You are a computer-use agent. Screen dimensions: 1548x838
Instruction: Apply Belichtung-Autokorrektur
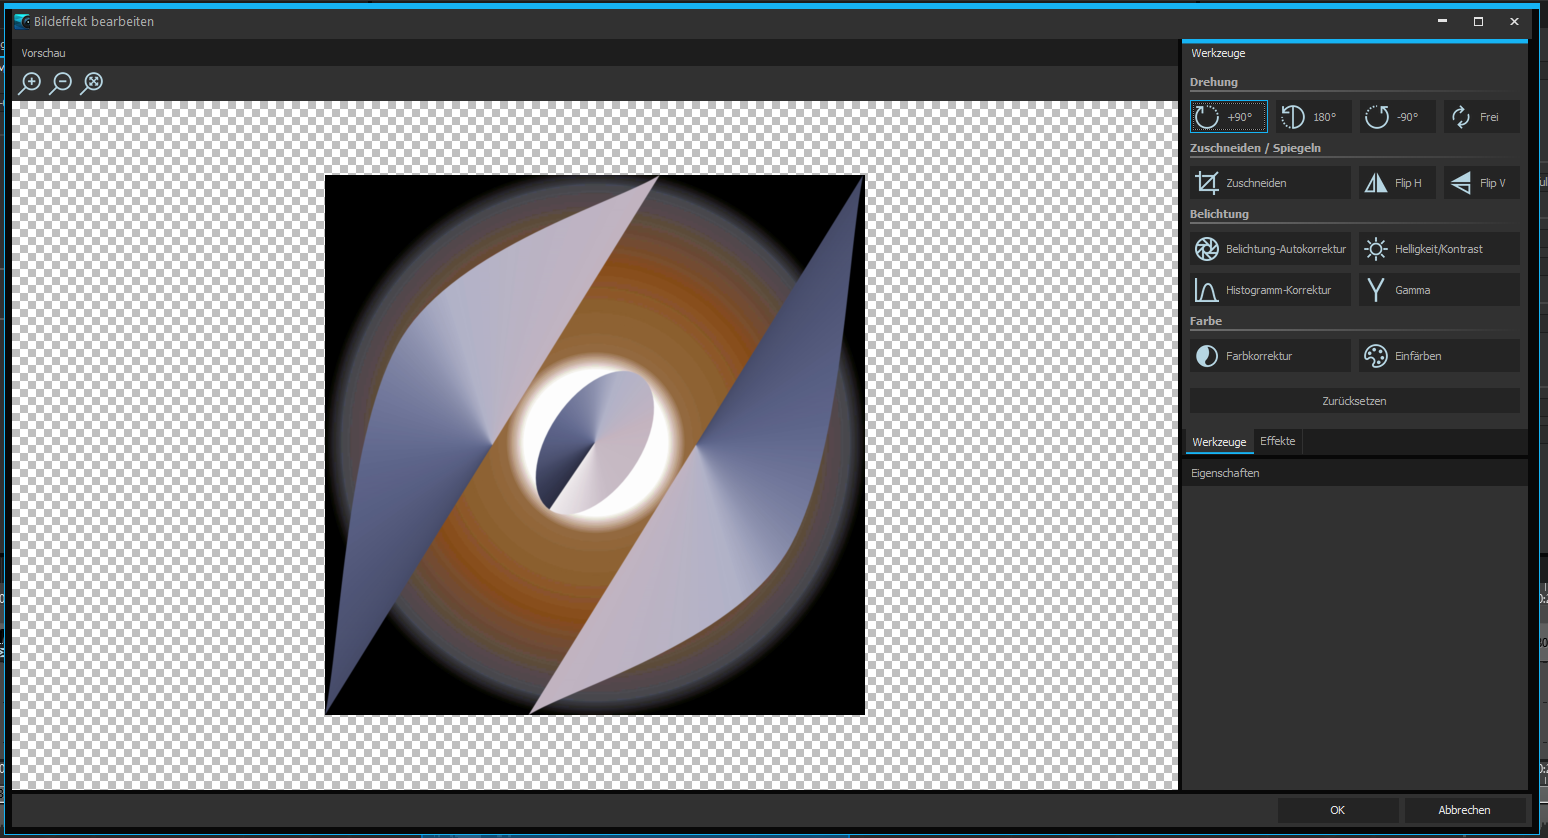1270,249
